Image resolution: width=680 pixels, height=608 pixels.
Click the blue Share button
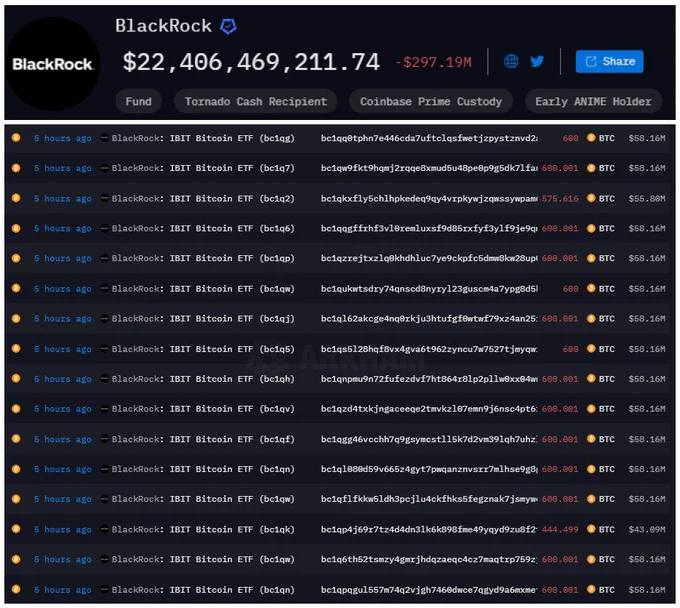609,62
